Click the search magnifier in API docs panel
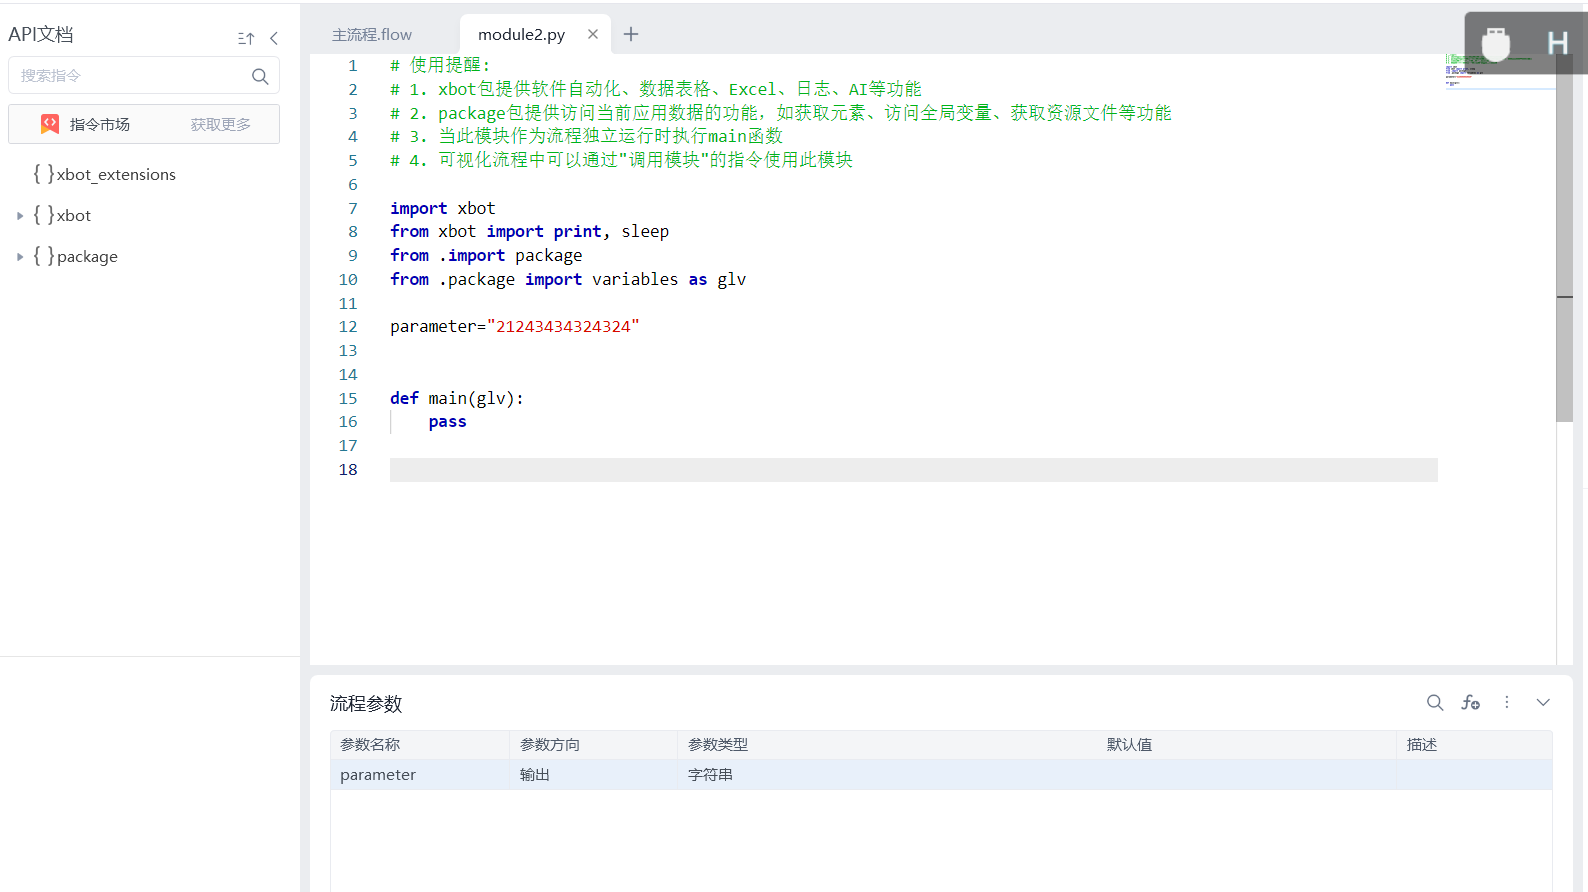Viewport: 1588px width, 892px height. [260, 76]
